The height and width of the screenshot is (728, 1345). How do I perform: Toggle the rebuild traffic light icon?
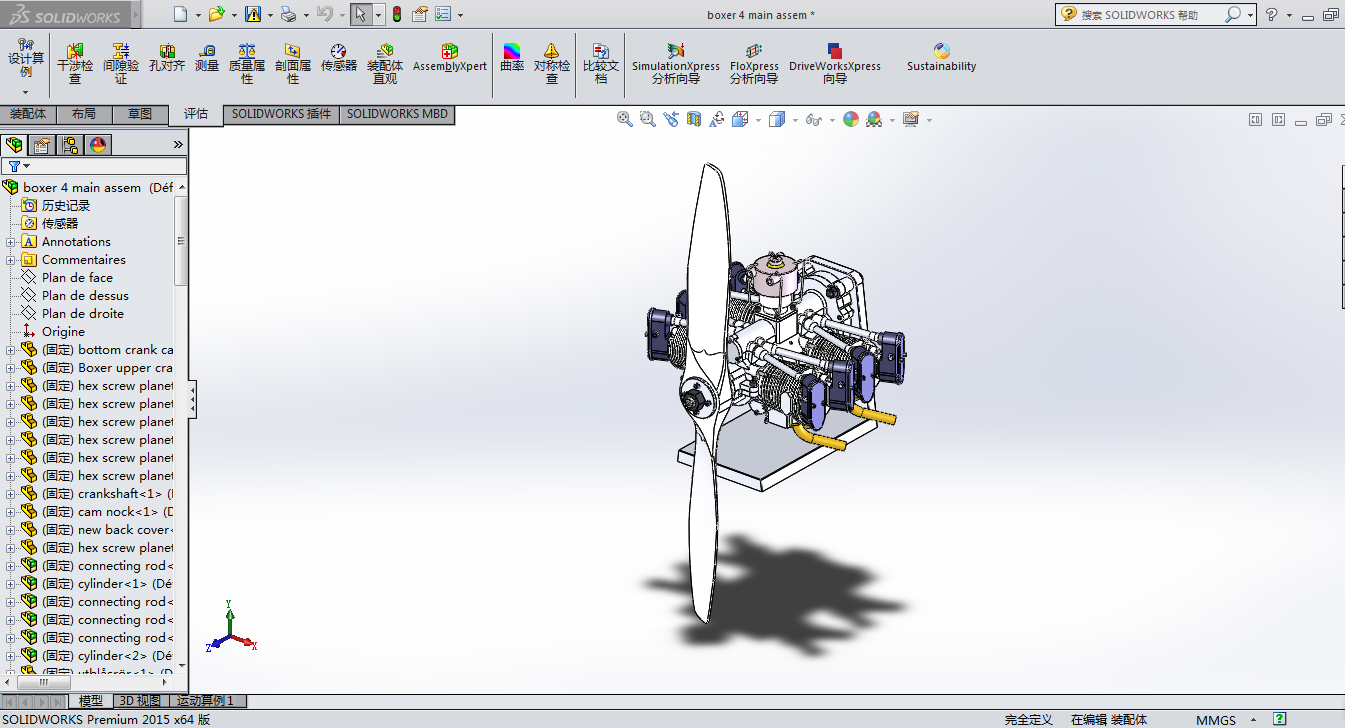[x=396, y=15]
